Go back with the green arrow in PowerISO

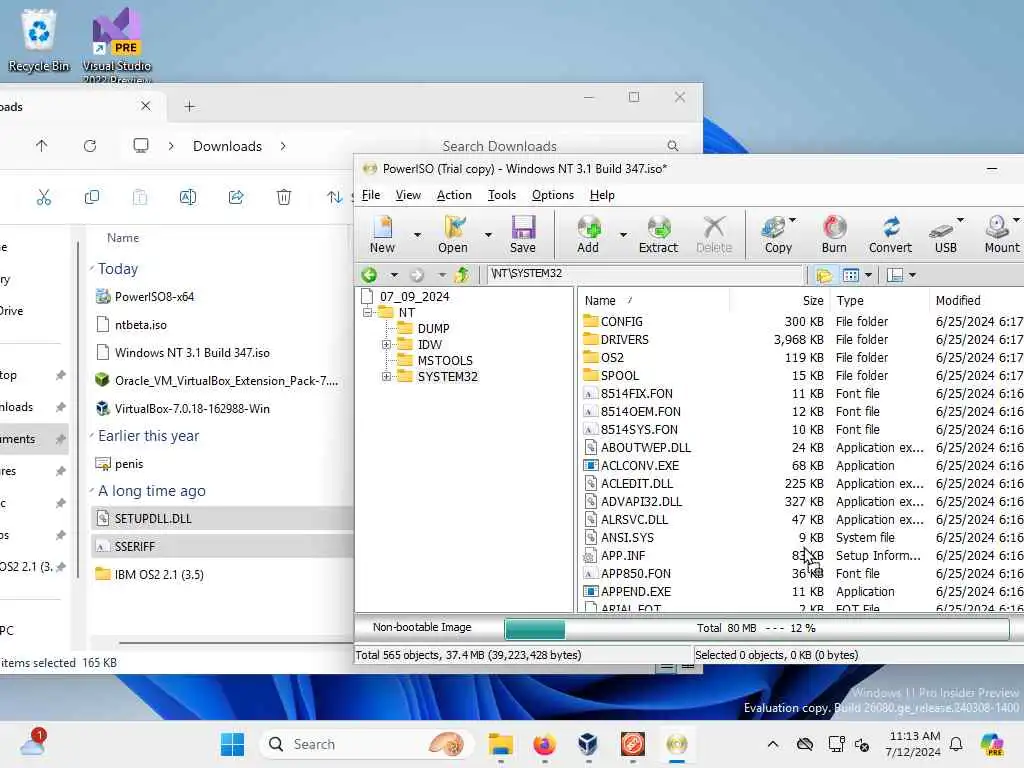[369, 275]
